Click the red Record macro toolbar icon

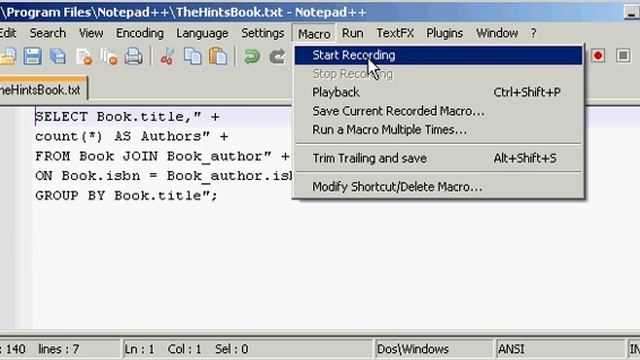(x=598, y=56)
